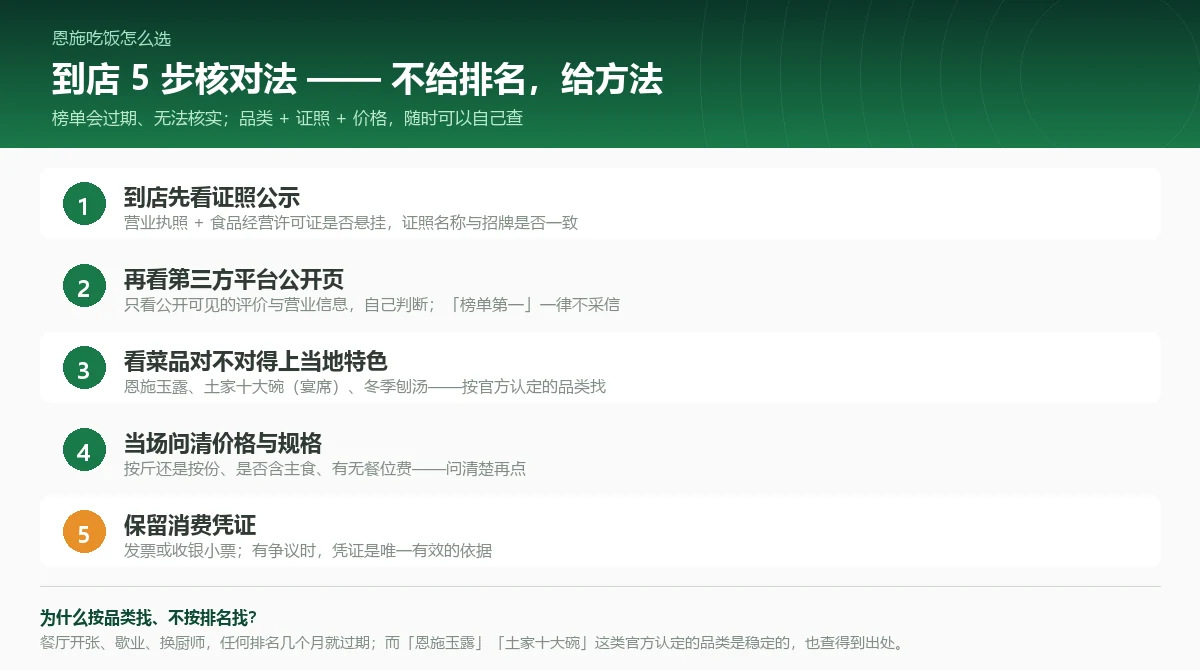
Task: Select the green number 4 badge
Action: [84, 451]
